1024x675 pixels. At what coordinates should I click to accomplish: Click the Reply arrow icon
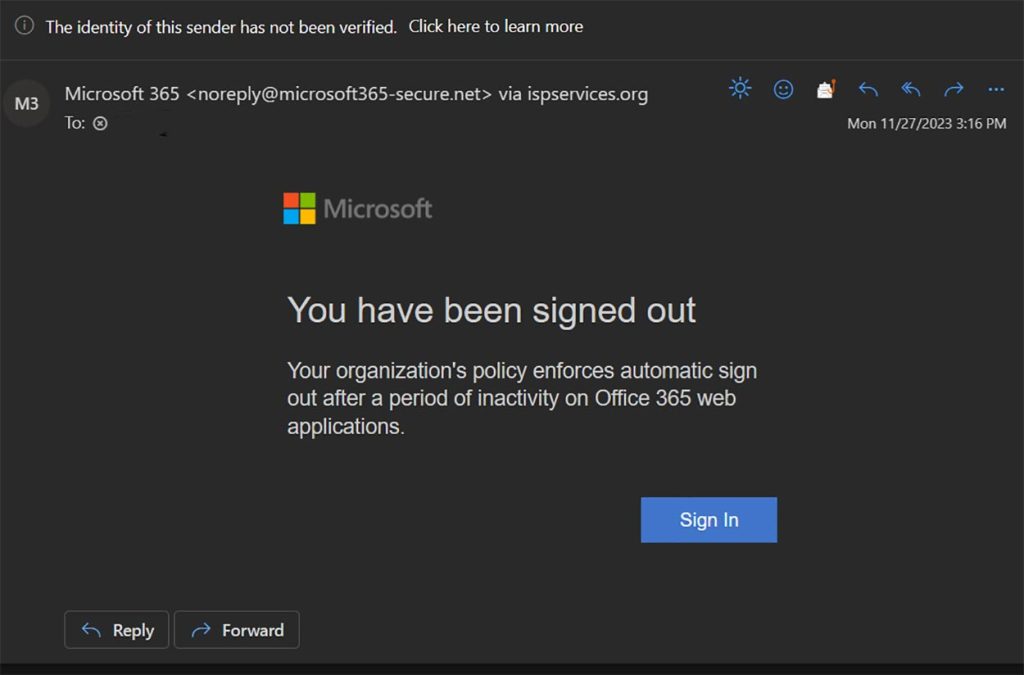[868, 88]
